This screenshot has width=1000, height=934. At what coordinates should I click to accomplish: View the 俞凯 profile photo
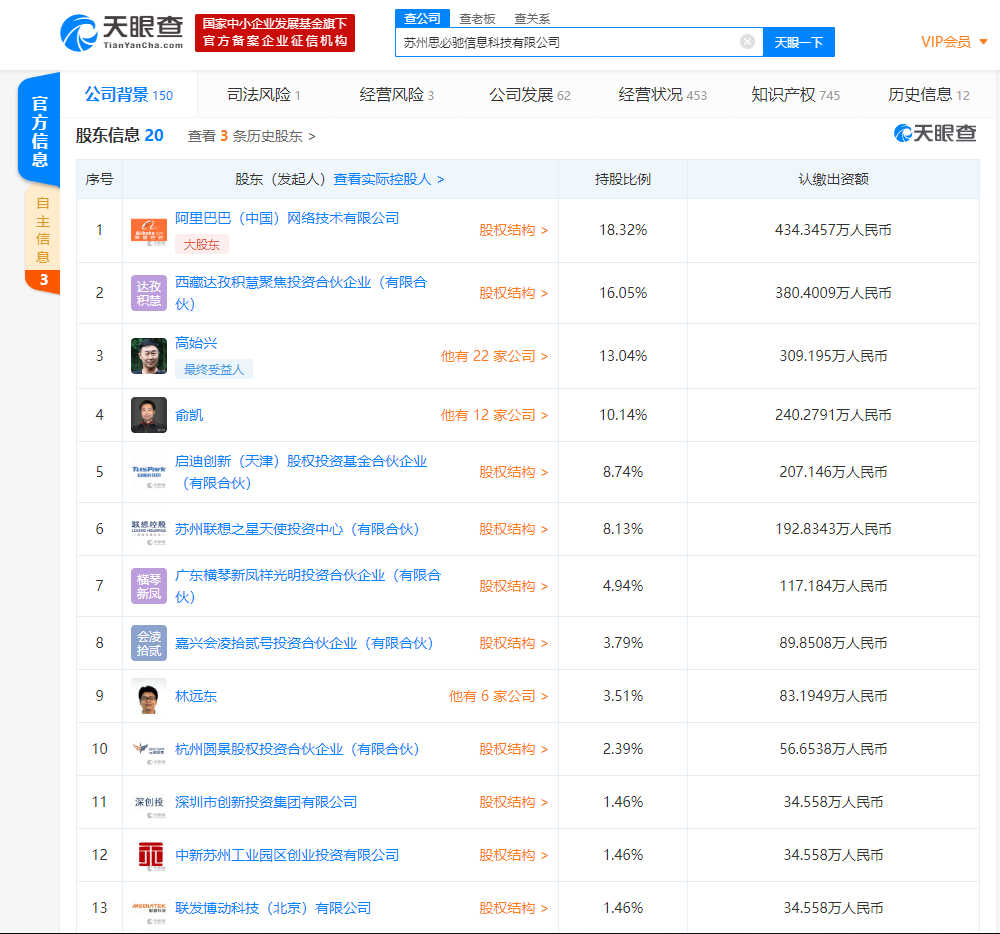tap(149, 415)
